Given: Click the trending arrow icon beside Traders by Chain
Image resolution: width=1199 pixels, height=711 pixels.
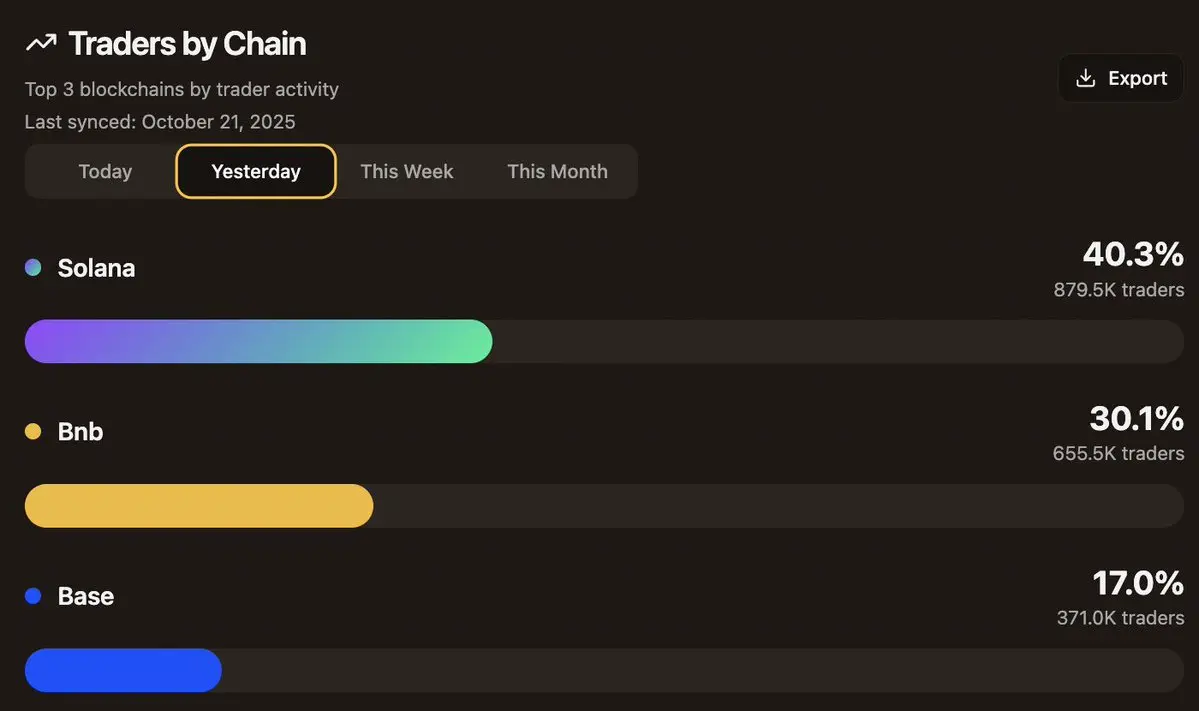Looking at the screenshot, I should coord(41,43).
